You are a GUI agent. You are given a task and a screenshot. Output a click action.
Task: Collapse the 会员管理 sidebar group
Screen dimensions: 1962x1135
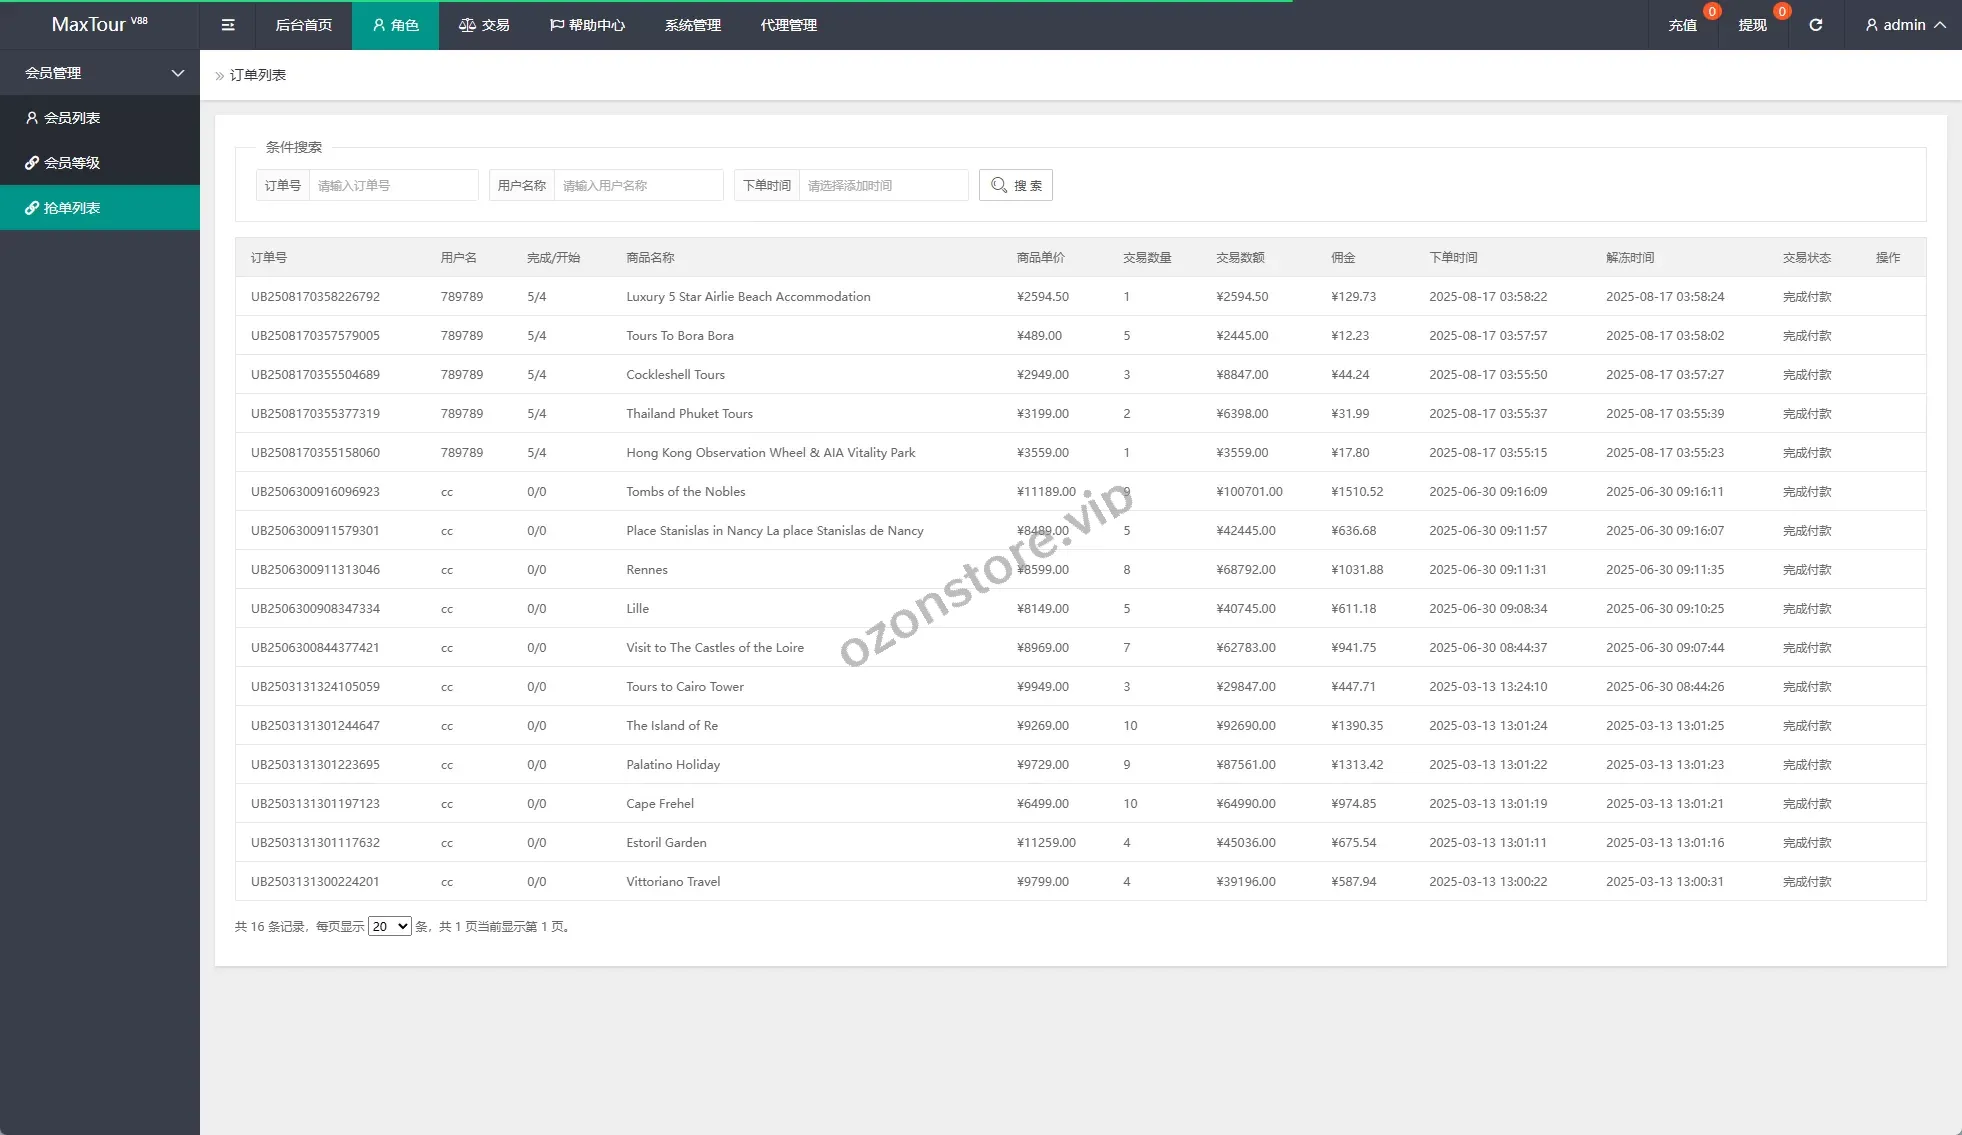pos(100,73)
